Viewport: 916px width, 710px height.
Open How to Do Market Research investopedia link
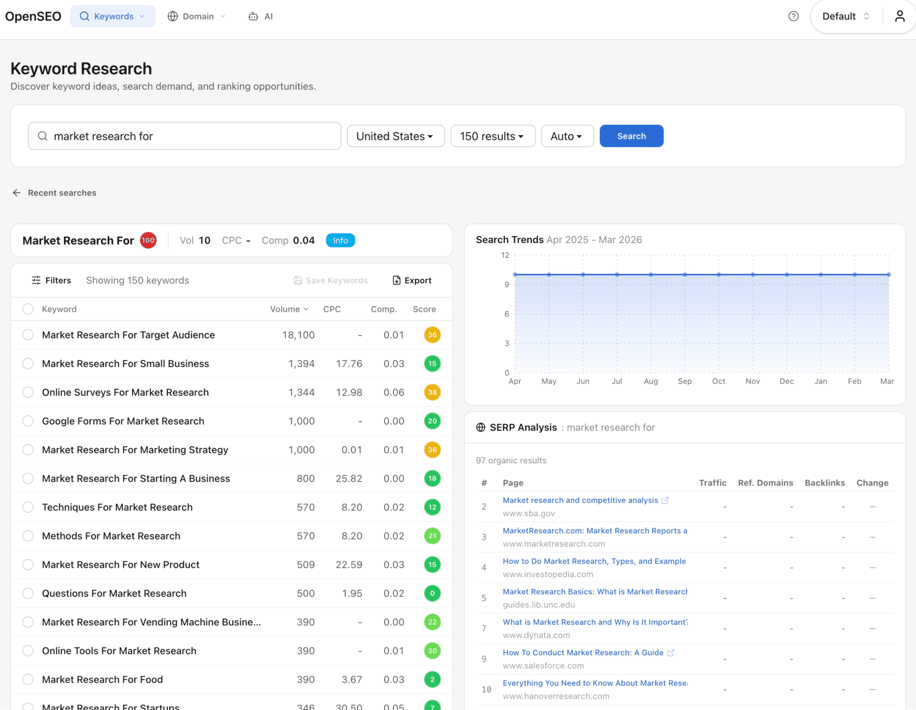click(x=594, y=561)
